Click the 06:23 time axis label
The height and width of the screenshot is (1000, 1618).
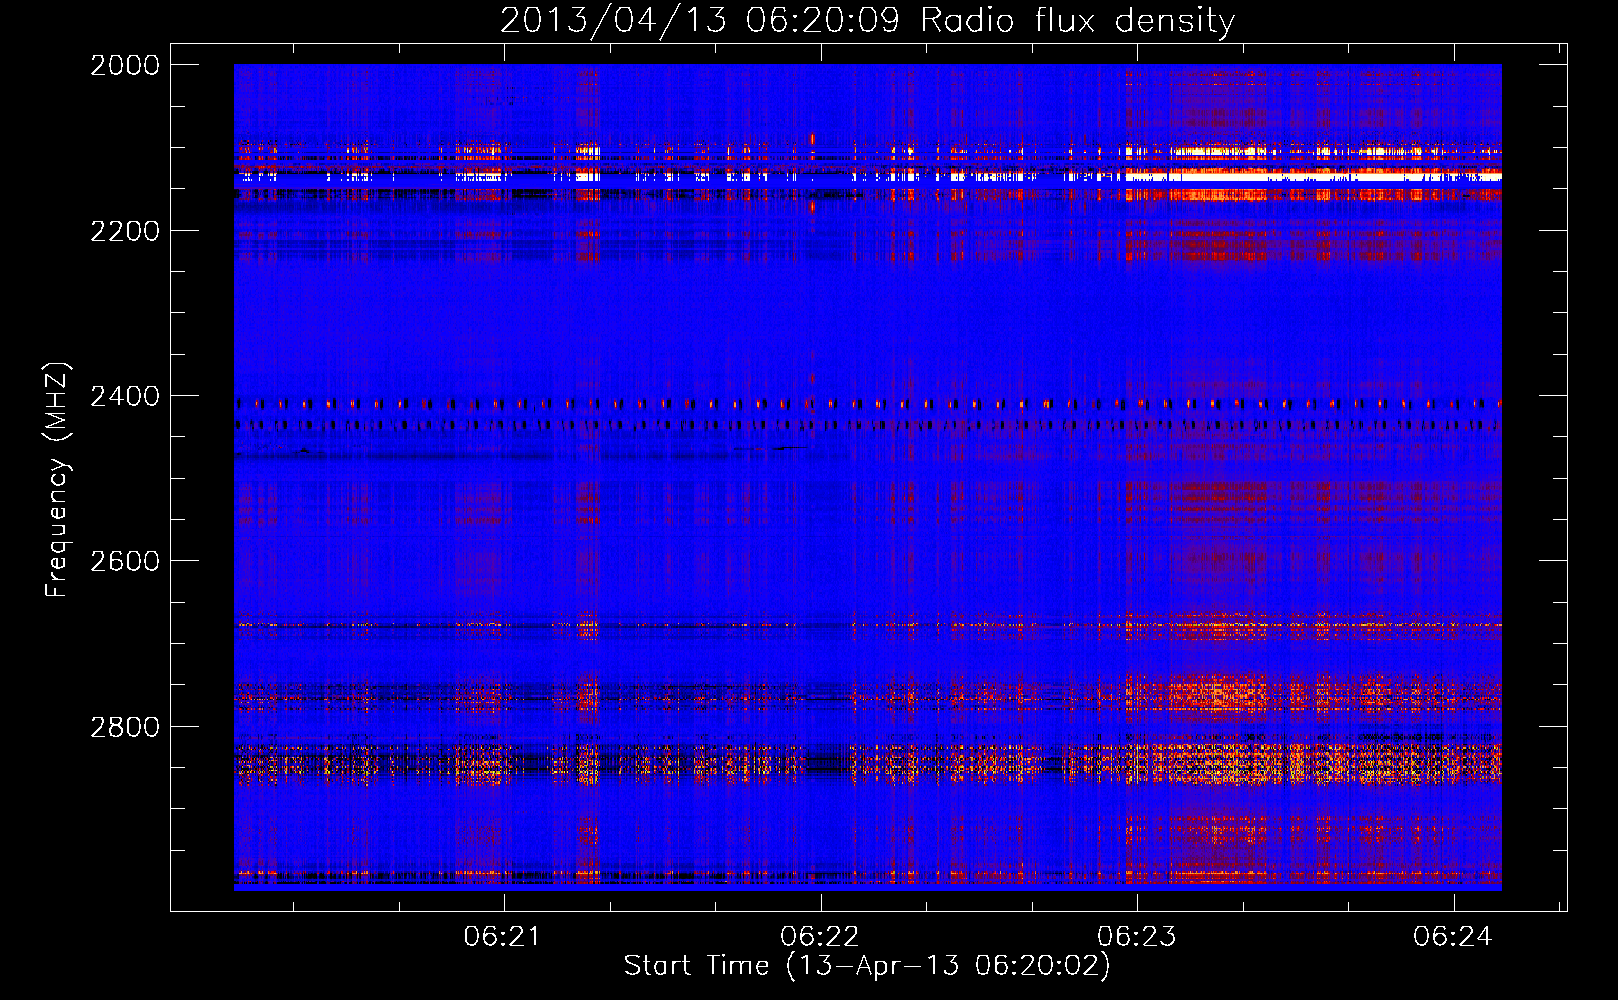coord(1136,936)
